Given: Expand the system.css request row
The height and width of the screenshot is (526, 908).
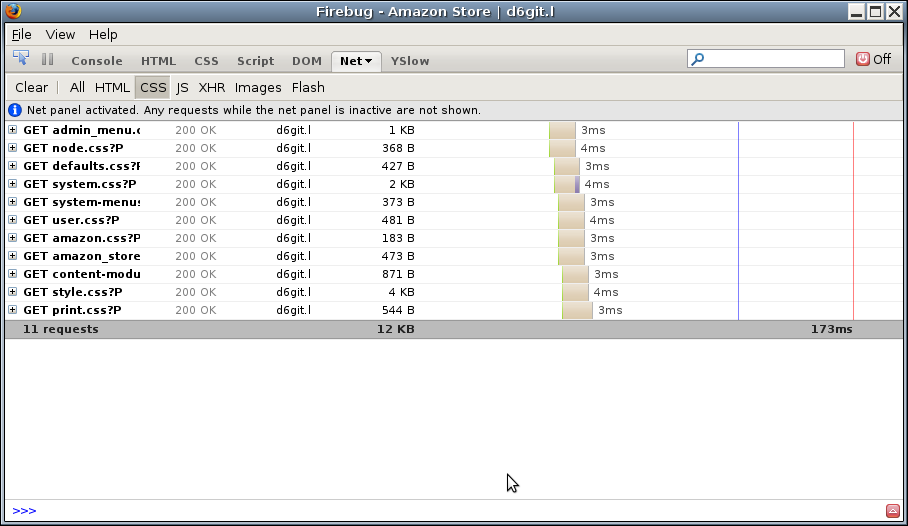Looking at the screenshot, I should [x=13, y=184].
